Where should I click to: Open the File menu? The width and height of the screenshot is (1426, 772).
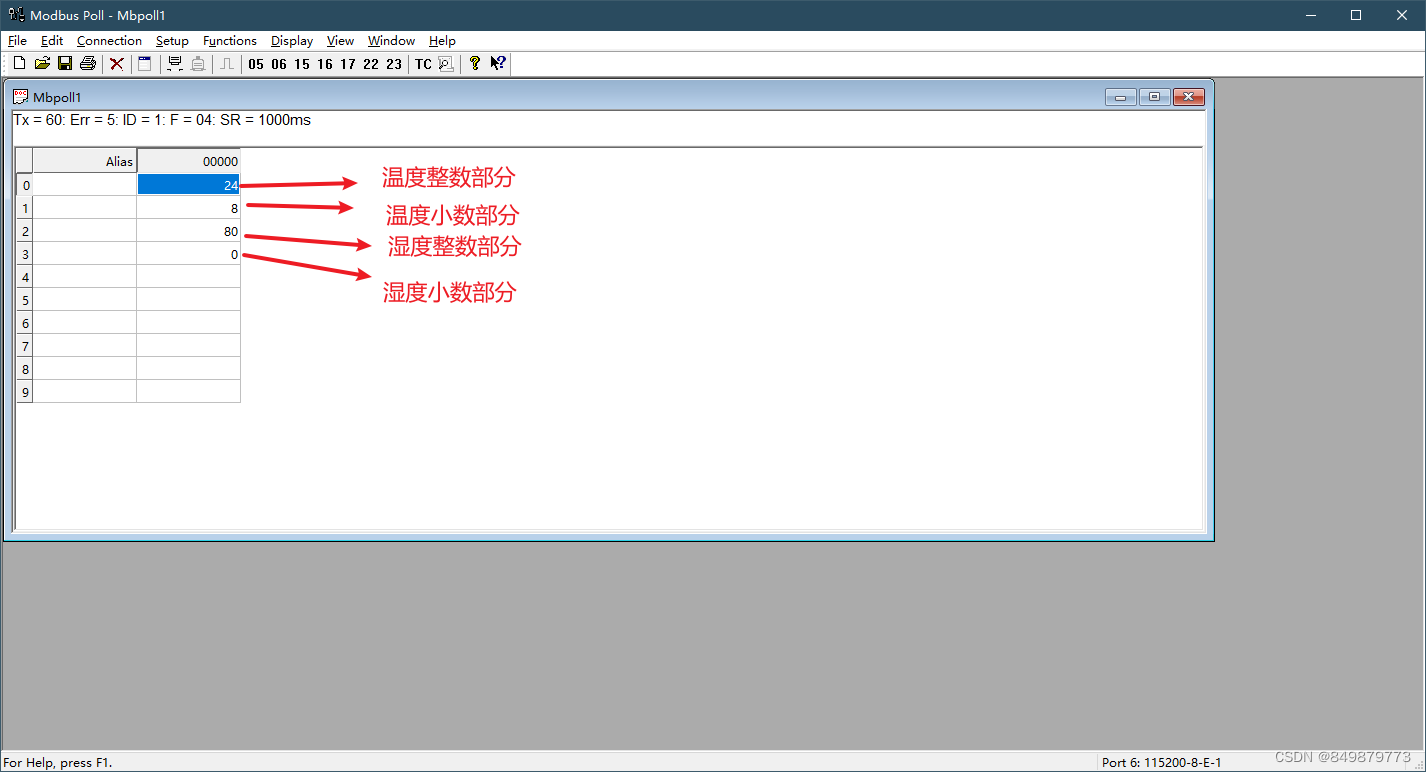click(17, 41)
